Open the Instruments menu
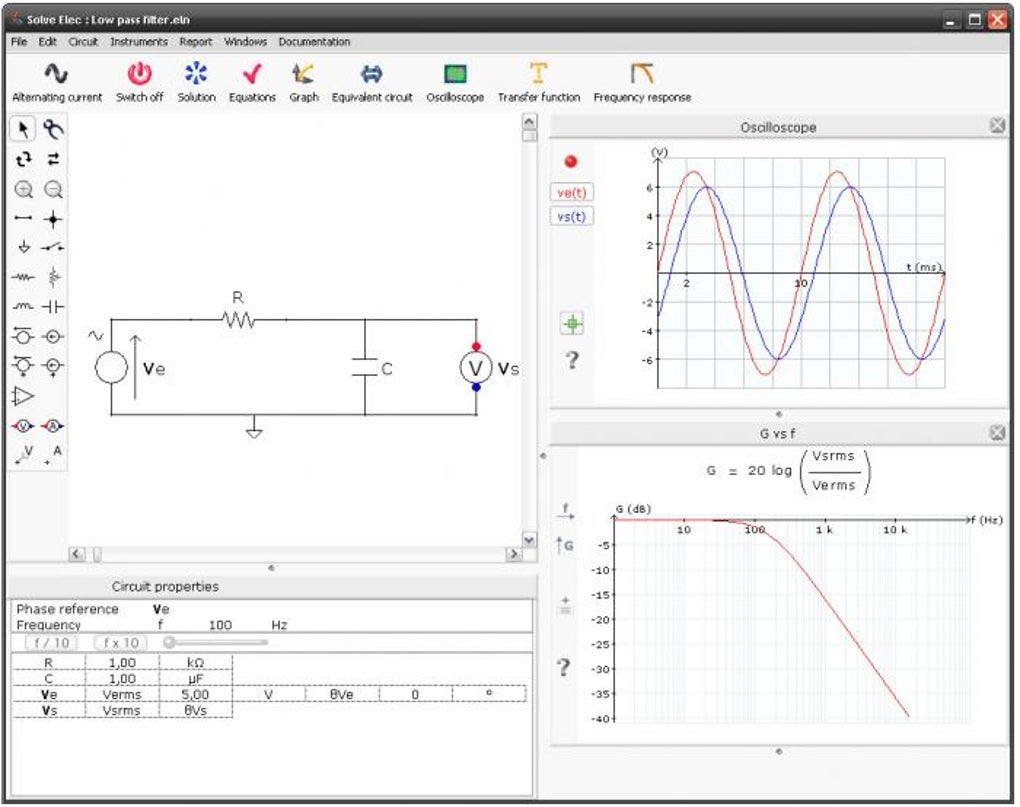The image size is (1020, 807). [x=139, y=42]
